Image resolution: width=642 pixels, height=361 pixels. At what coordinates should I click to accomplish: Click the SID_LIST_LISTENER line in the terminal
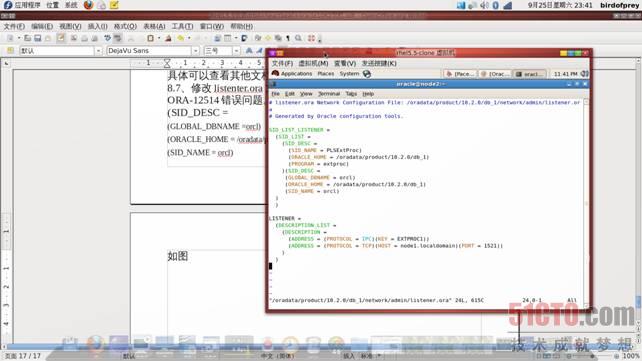click(299, 130)
